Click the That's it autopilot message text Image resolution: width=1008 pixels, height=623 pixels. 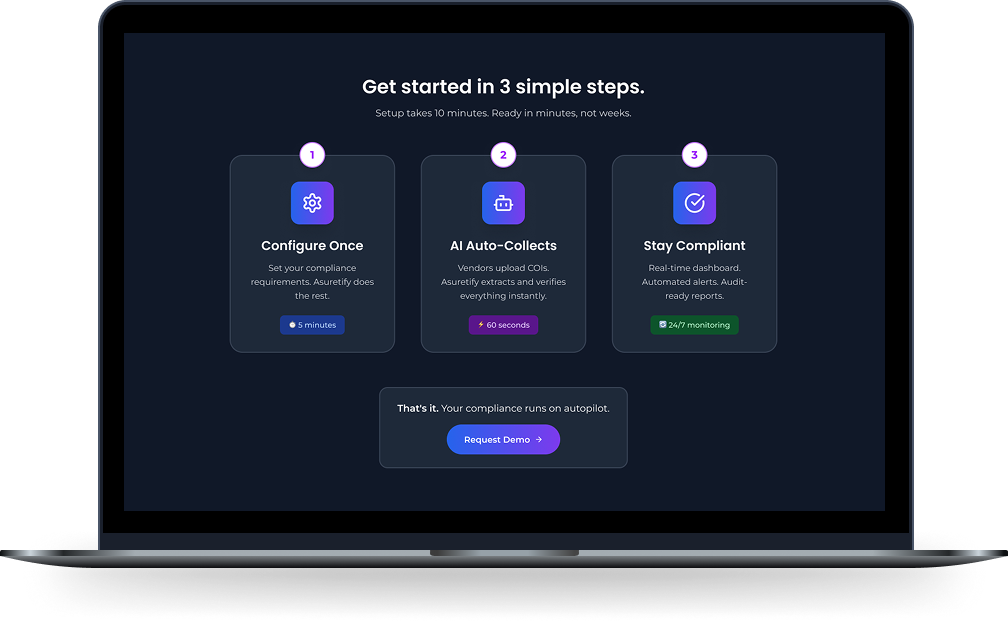[x=503, y=408]
